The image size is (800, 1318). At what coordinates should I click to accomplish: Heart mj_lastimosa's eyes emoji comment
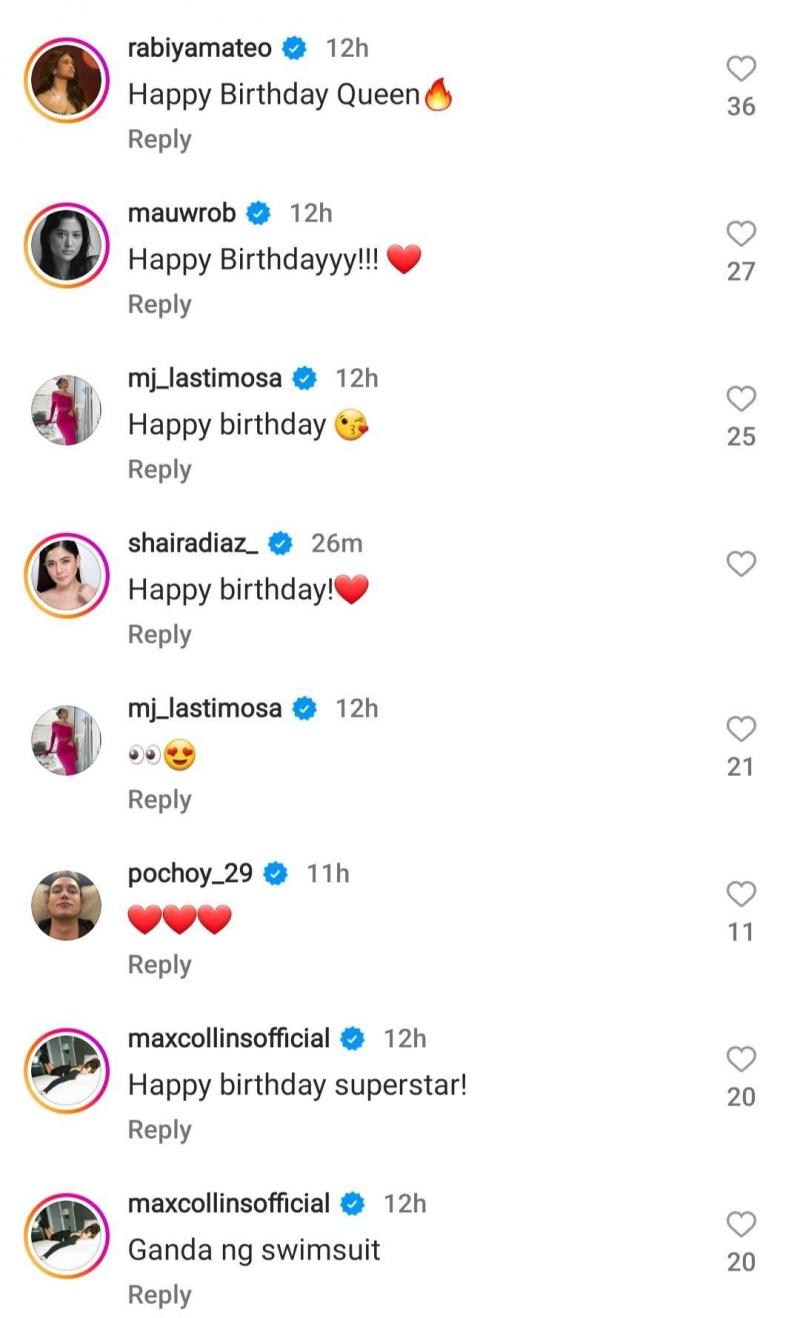pos(740,729)
